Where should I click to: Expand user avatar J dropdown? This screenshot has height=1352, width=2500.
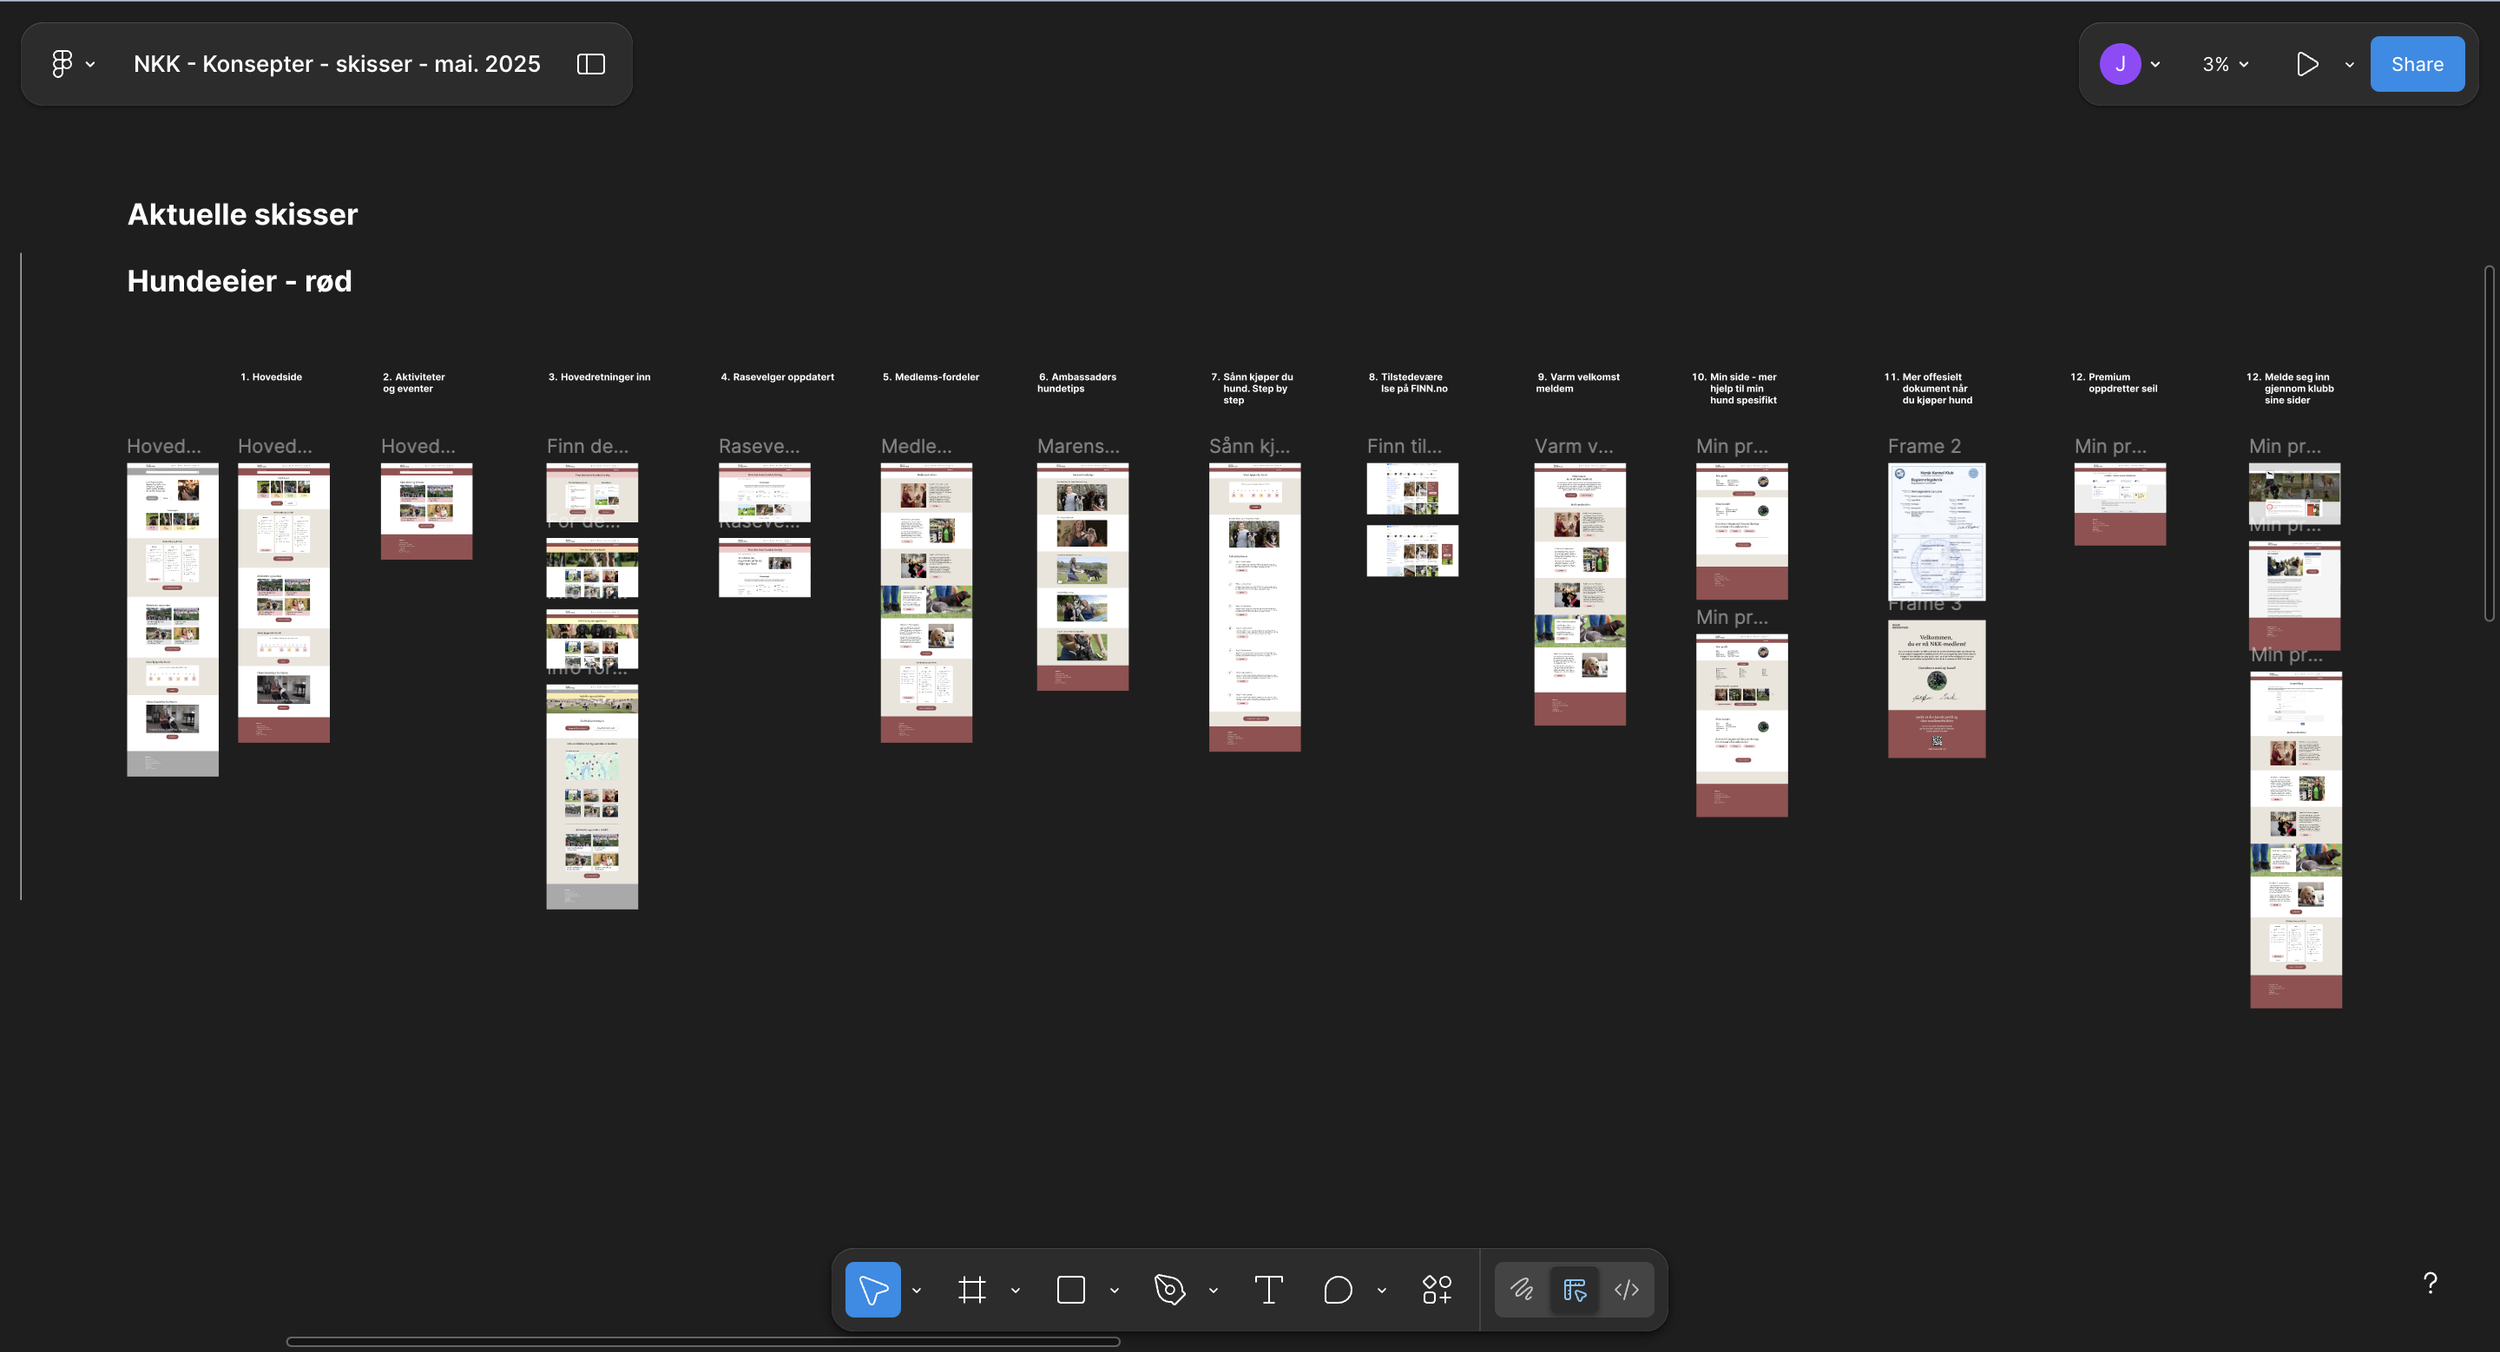click(x=2155, y=65)
